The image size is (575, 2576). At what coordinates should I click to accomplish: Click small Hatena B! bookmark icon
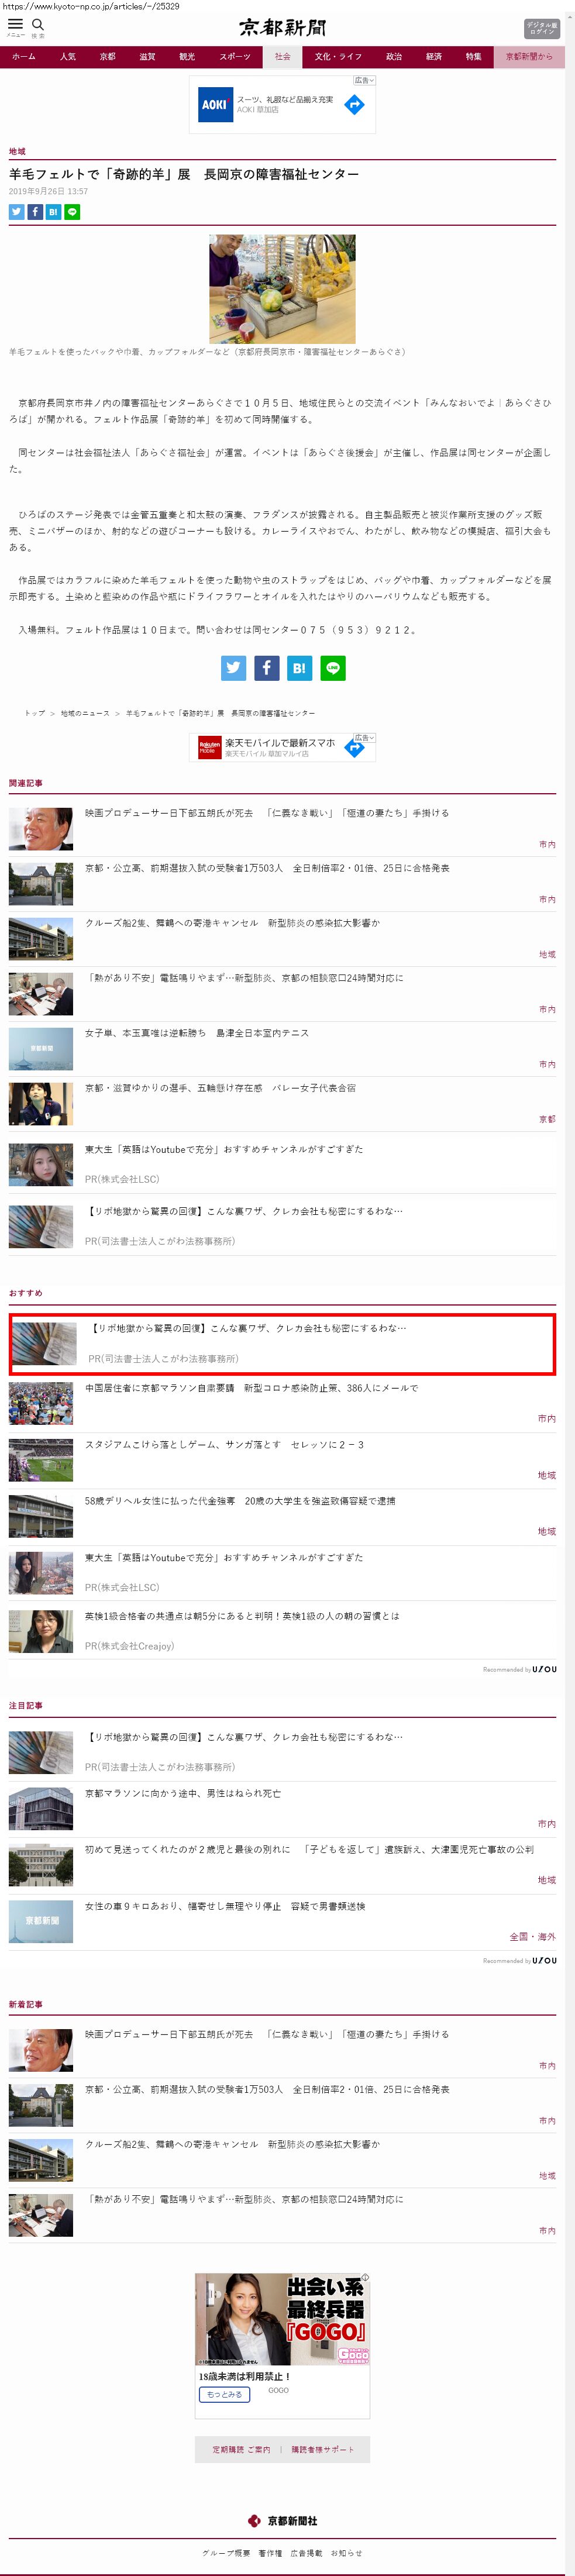(x=53, y=212)
